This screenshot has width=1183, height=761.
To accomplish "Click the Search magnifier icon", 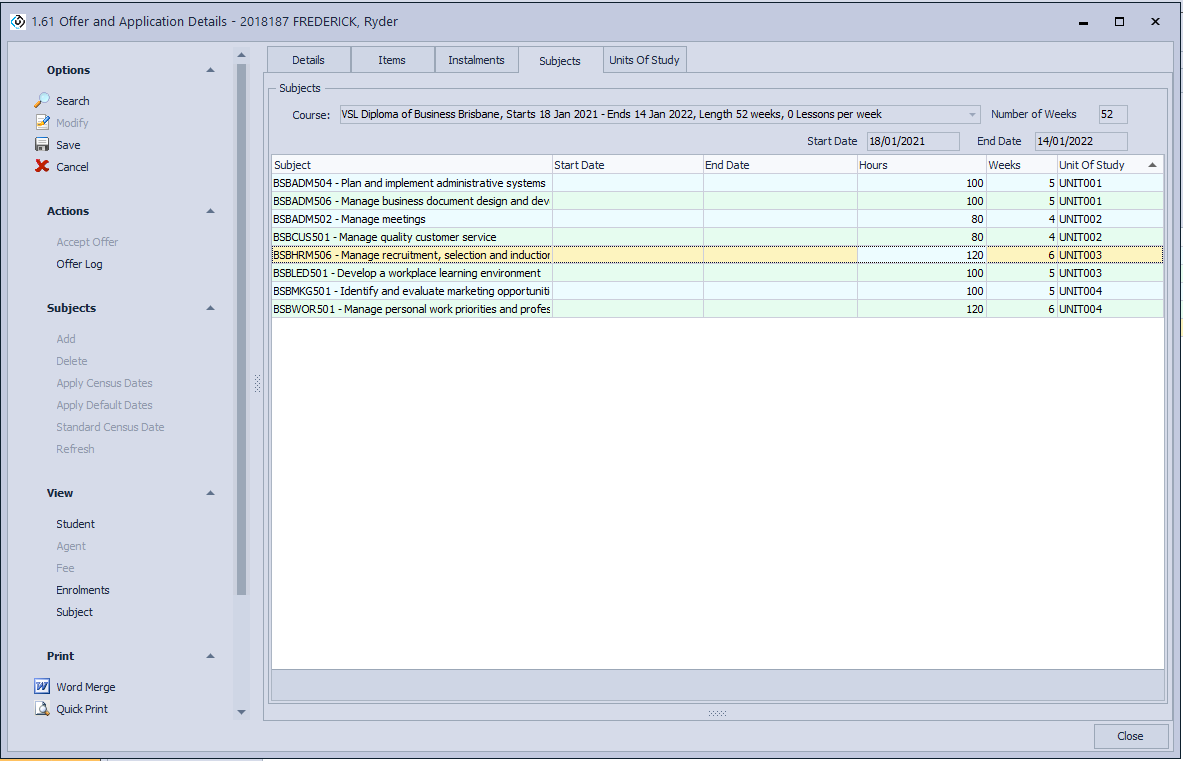I will point(42,101).
